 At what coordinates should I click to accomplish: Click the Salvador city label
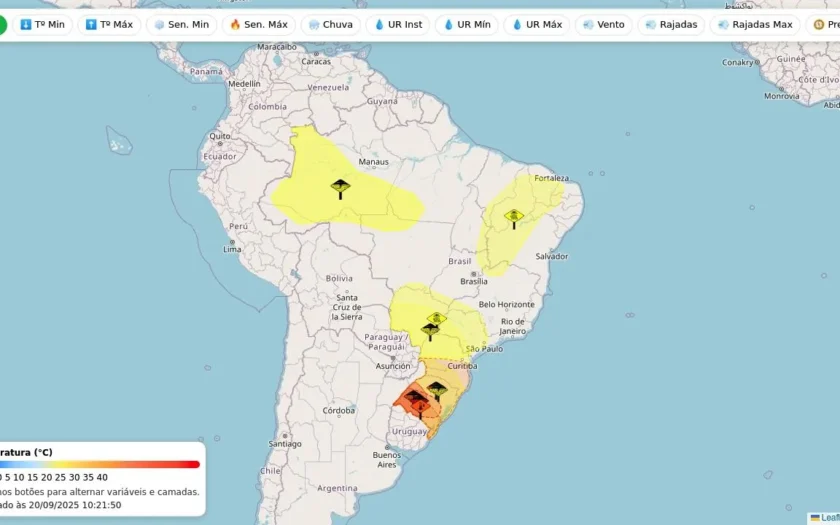click(552, 257)
